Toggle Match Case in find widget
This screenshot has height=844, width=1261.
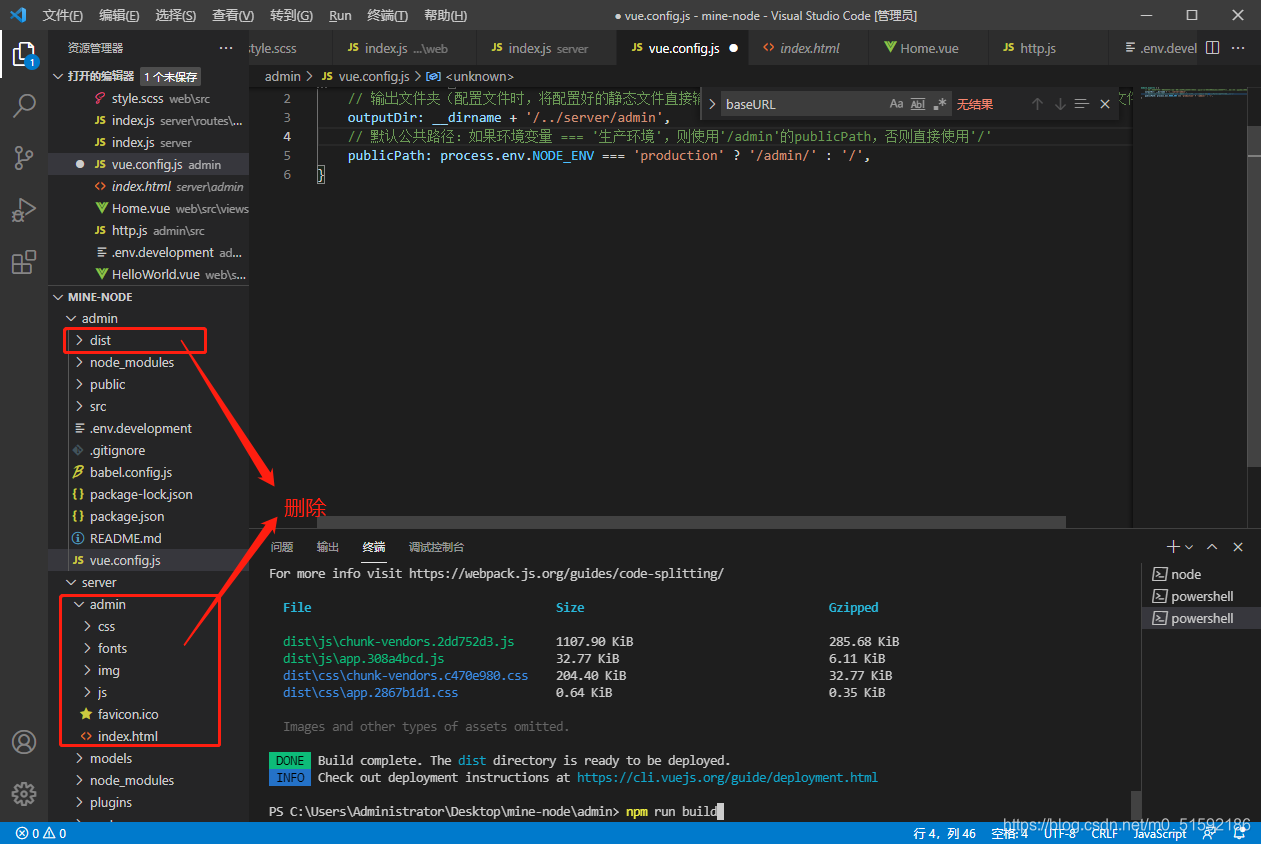[896, 104]
